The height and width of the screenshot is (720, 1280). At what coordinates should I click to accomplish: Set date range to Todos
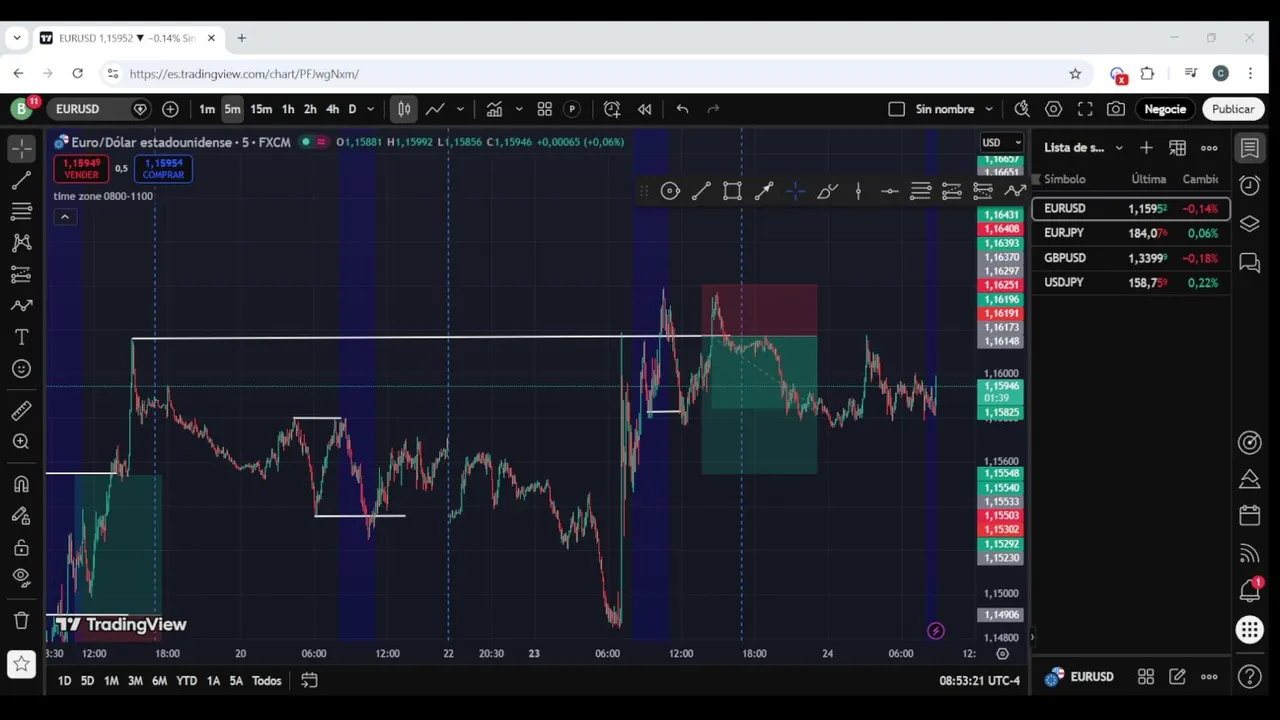pos(266,681)
